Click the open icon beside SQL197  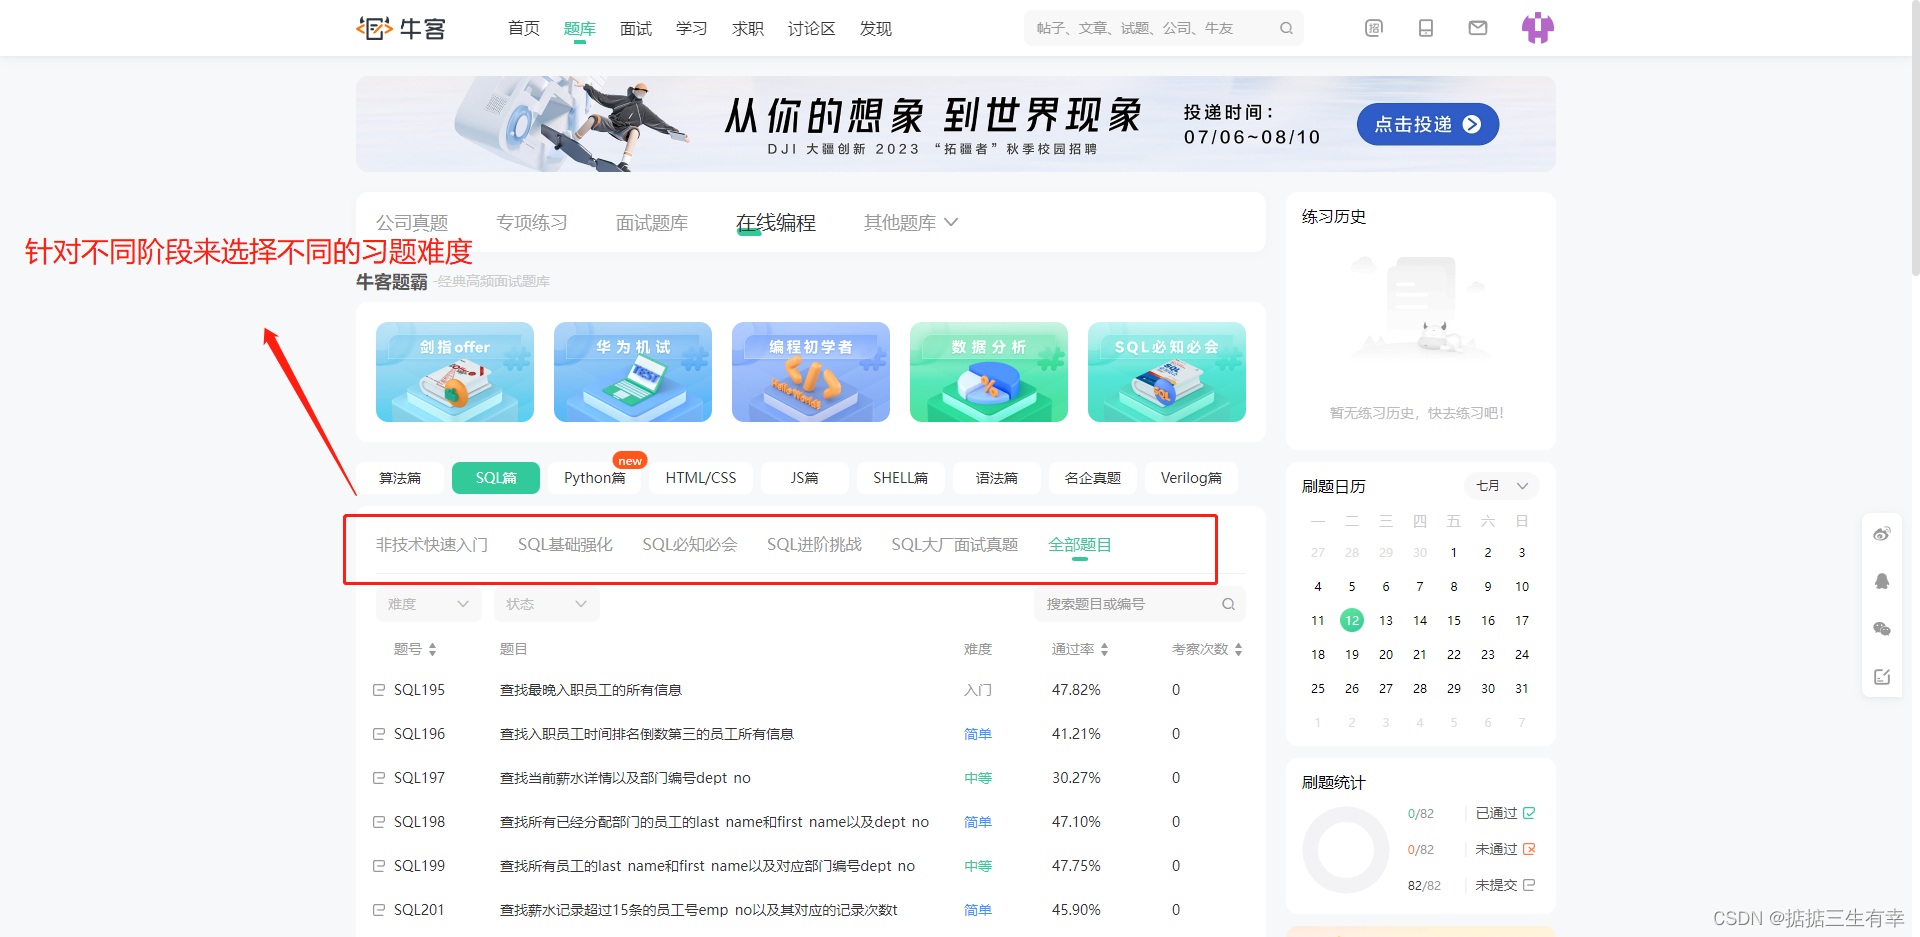point(379,778)
